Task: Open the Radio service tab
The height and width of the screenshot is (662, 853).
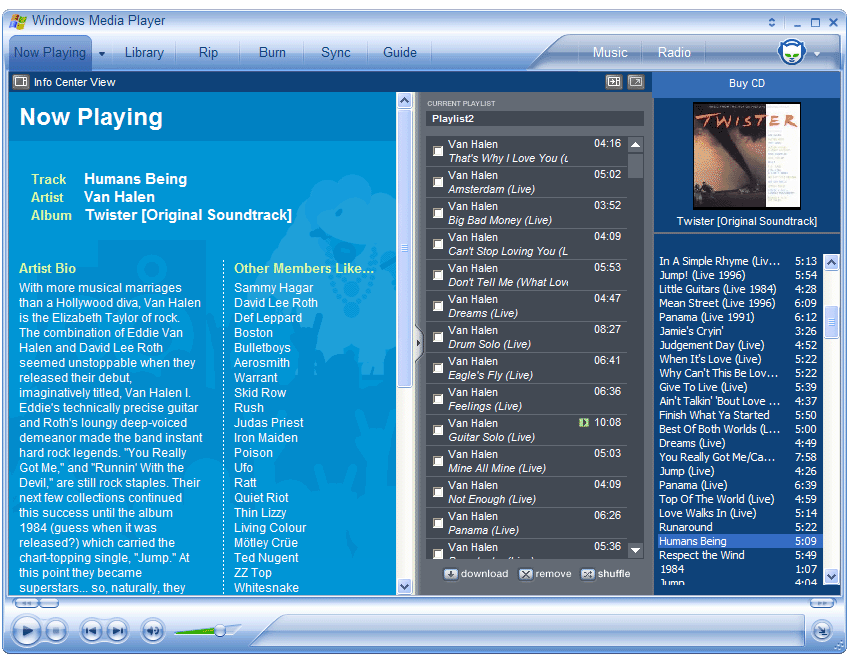Action: pyautogui.click(x=674, y=53)
